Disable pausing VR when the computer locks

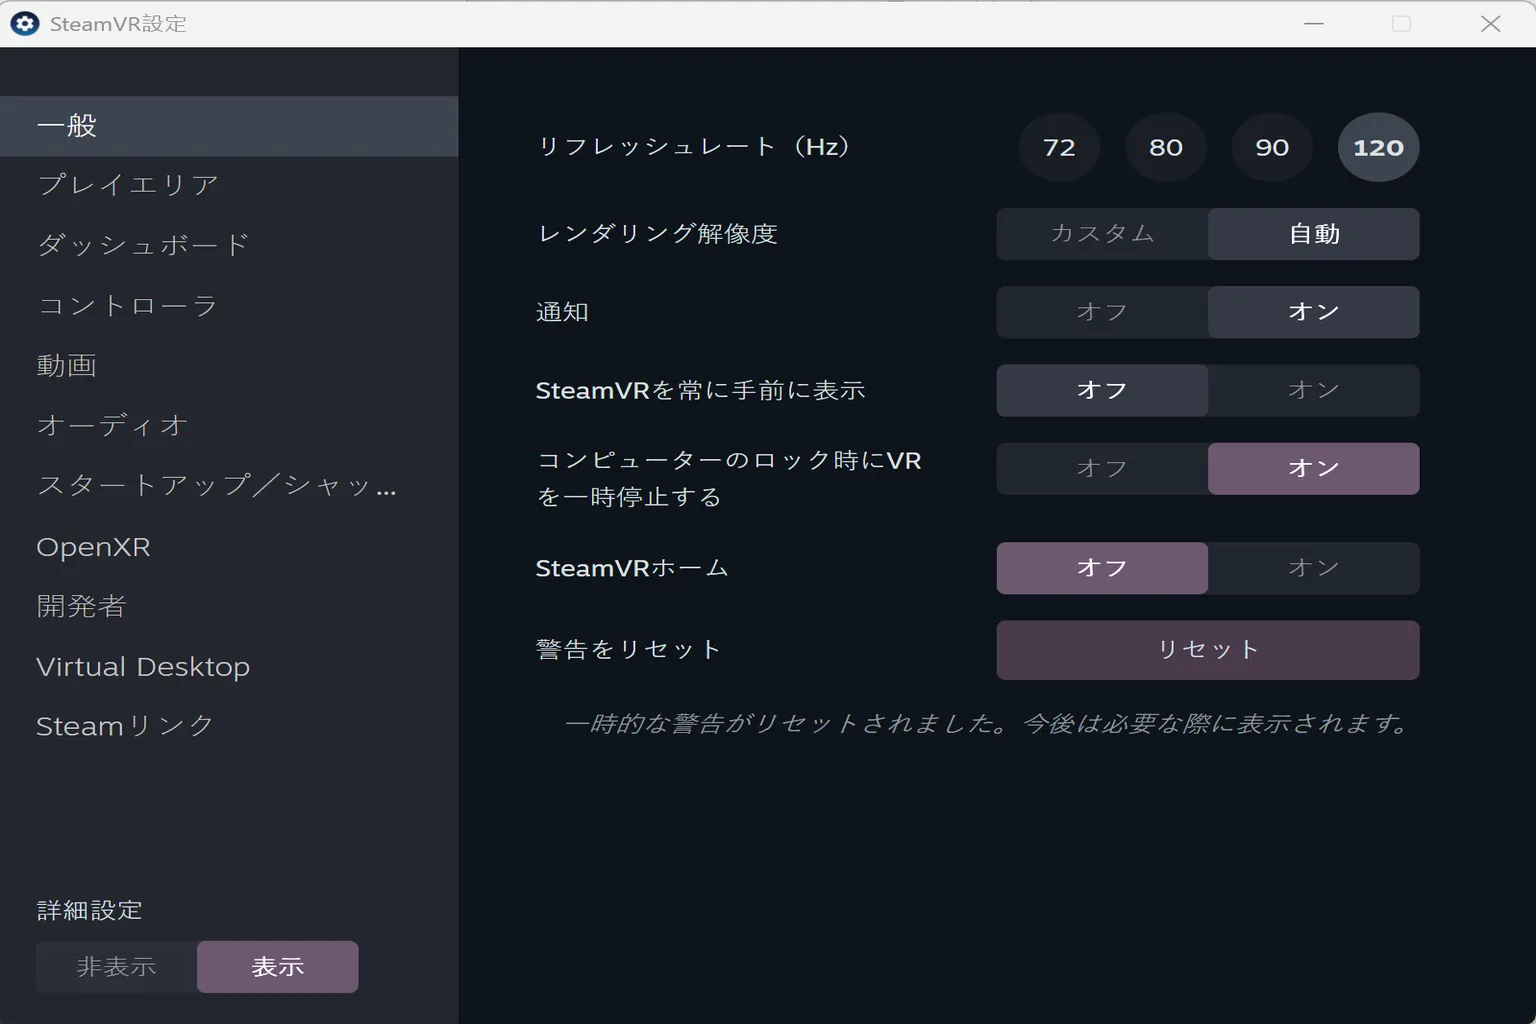tap(1101, 467)
